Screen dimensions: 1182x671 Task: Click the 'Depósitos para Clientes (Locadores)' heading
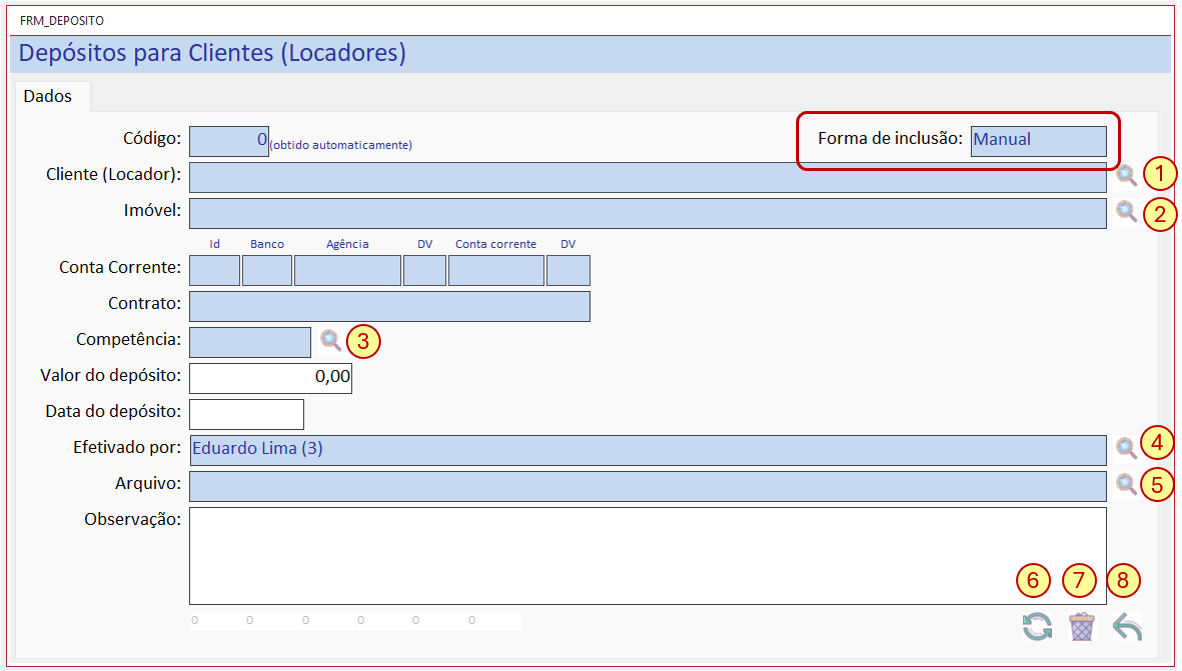click(x=213, y=53)
